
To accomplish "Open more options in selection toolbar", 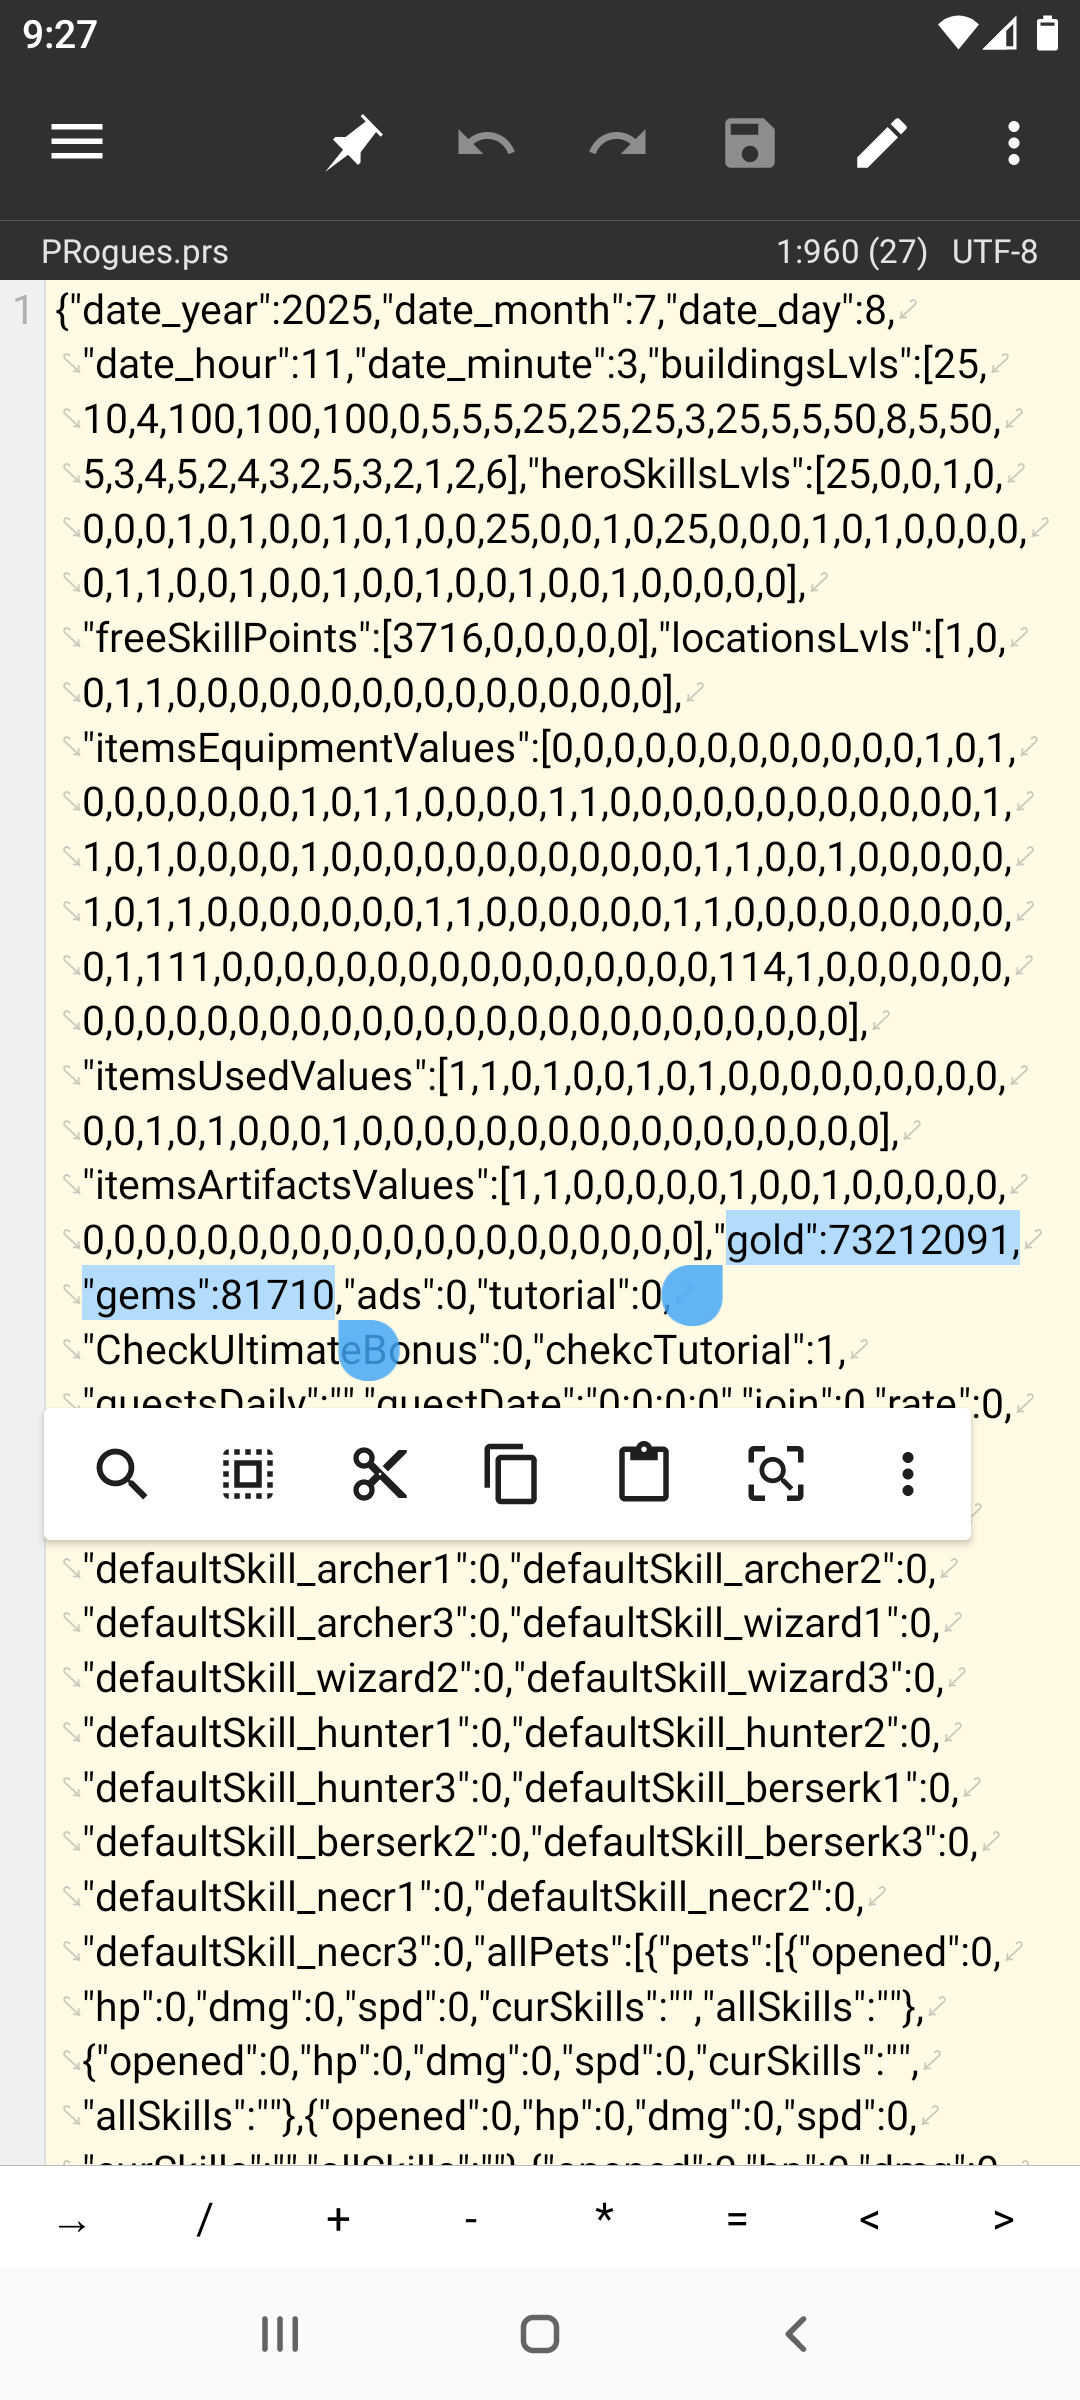I will pyautogui.click(x=907, y=1474).
